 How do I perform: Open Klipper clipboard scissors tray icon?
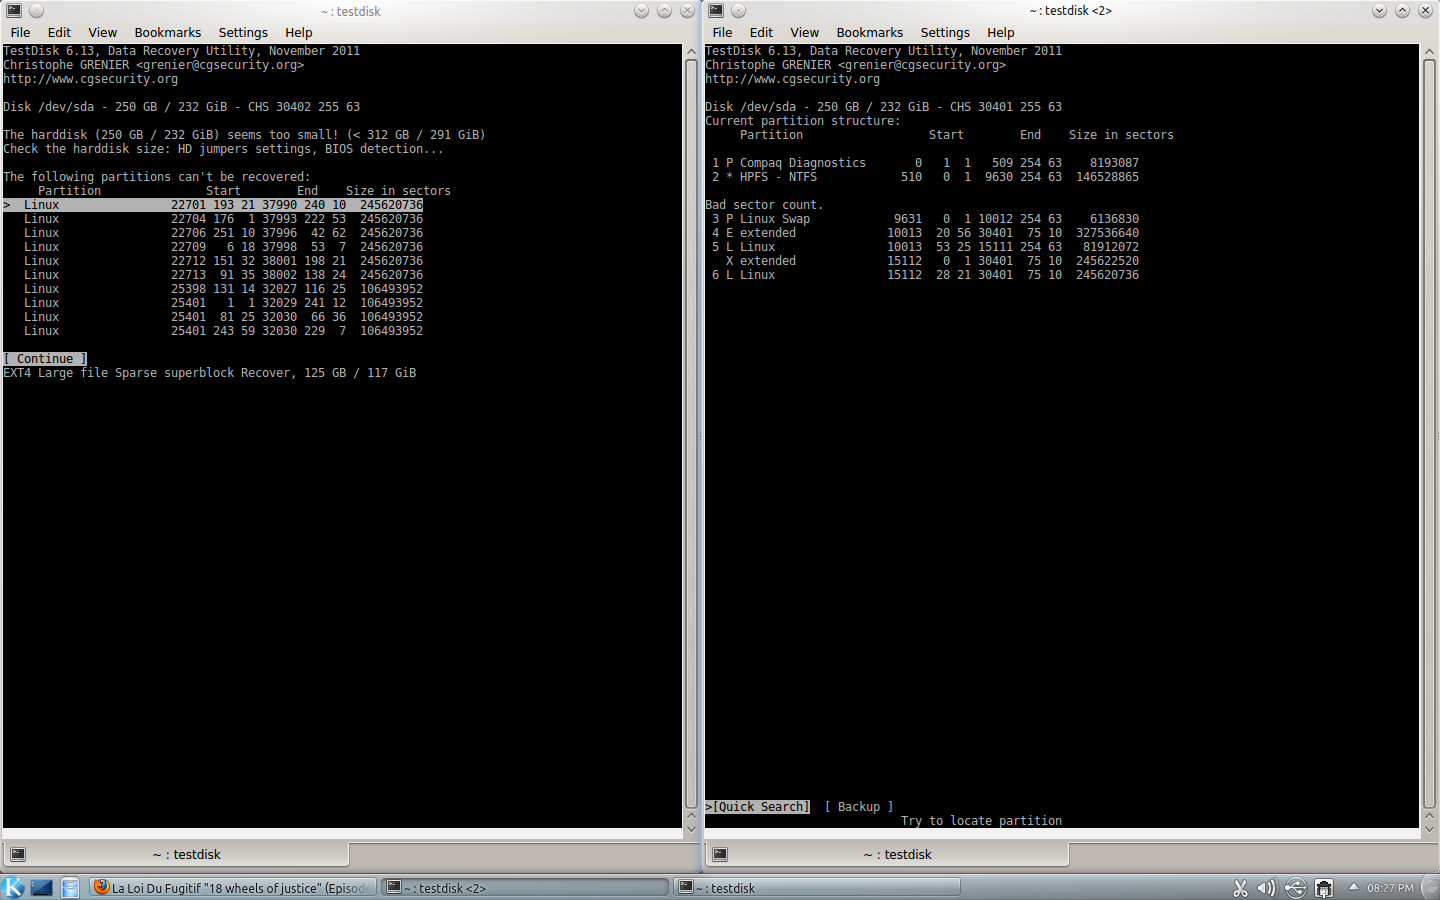(x=1240, y=888)
